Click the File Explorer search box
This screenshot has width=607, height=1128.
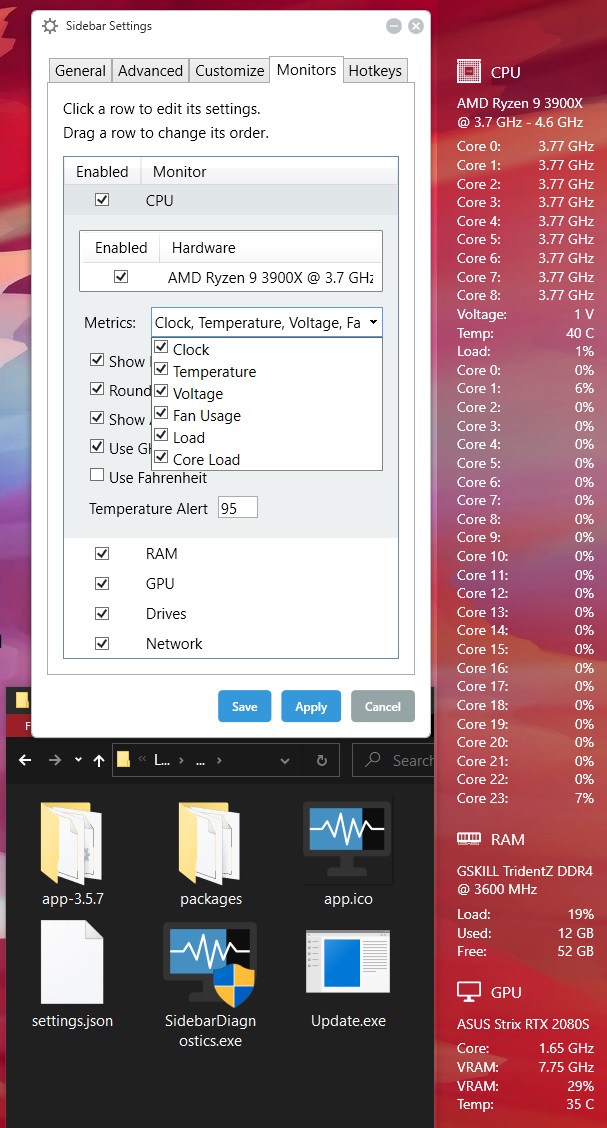(394, 760)
